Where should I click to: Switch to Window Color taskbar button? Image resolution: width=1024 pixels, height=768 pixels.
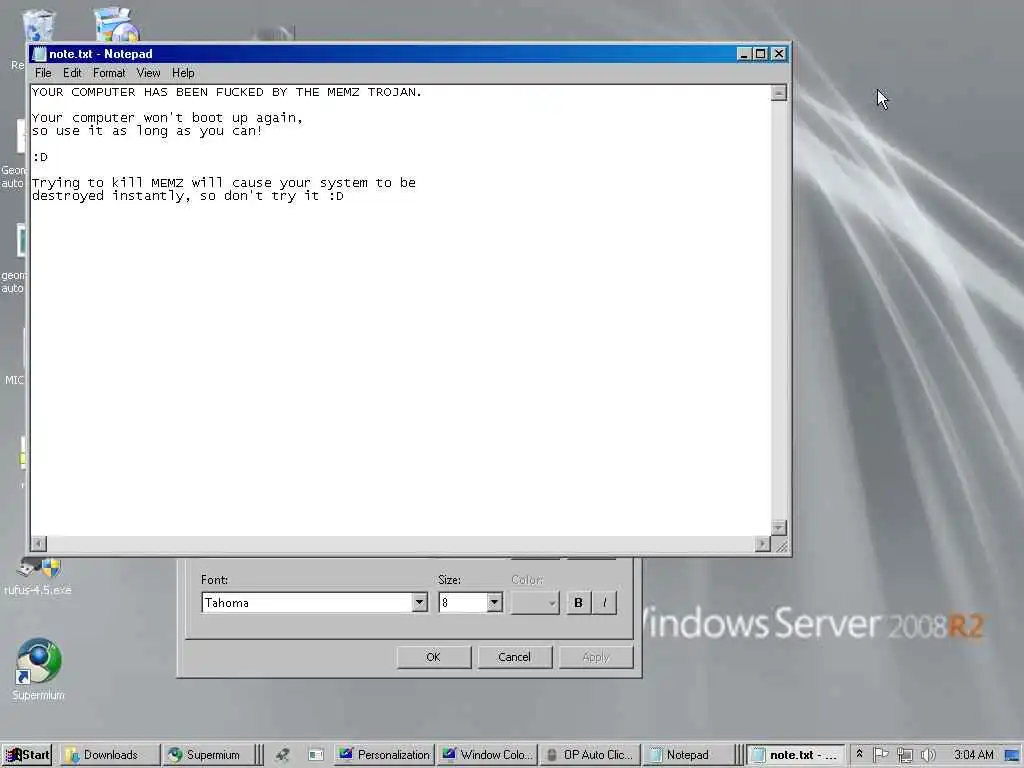(x=488, y=755)
